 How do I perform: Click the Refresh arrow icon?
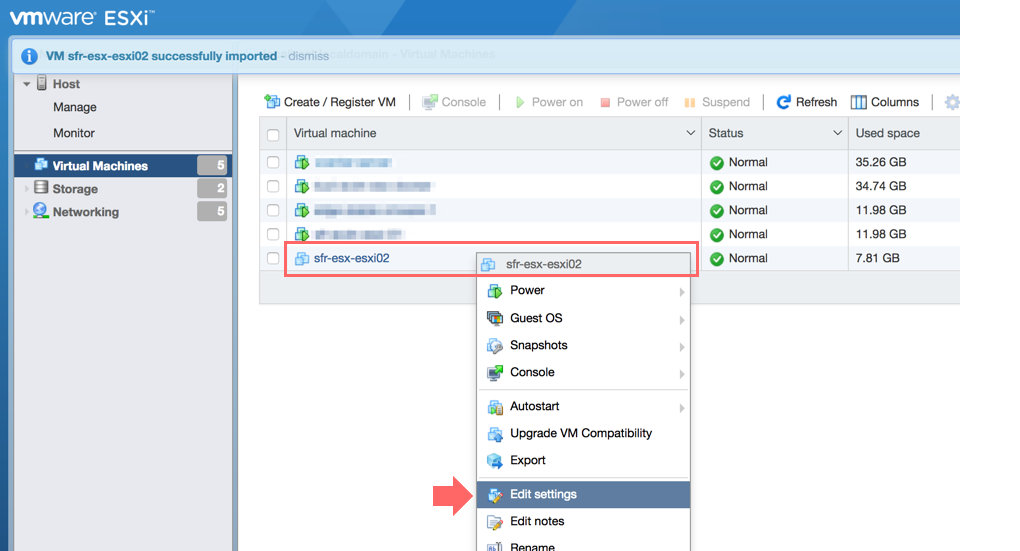tap(783, 102)
